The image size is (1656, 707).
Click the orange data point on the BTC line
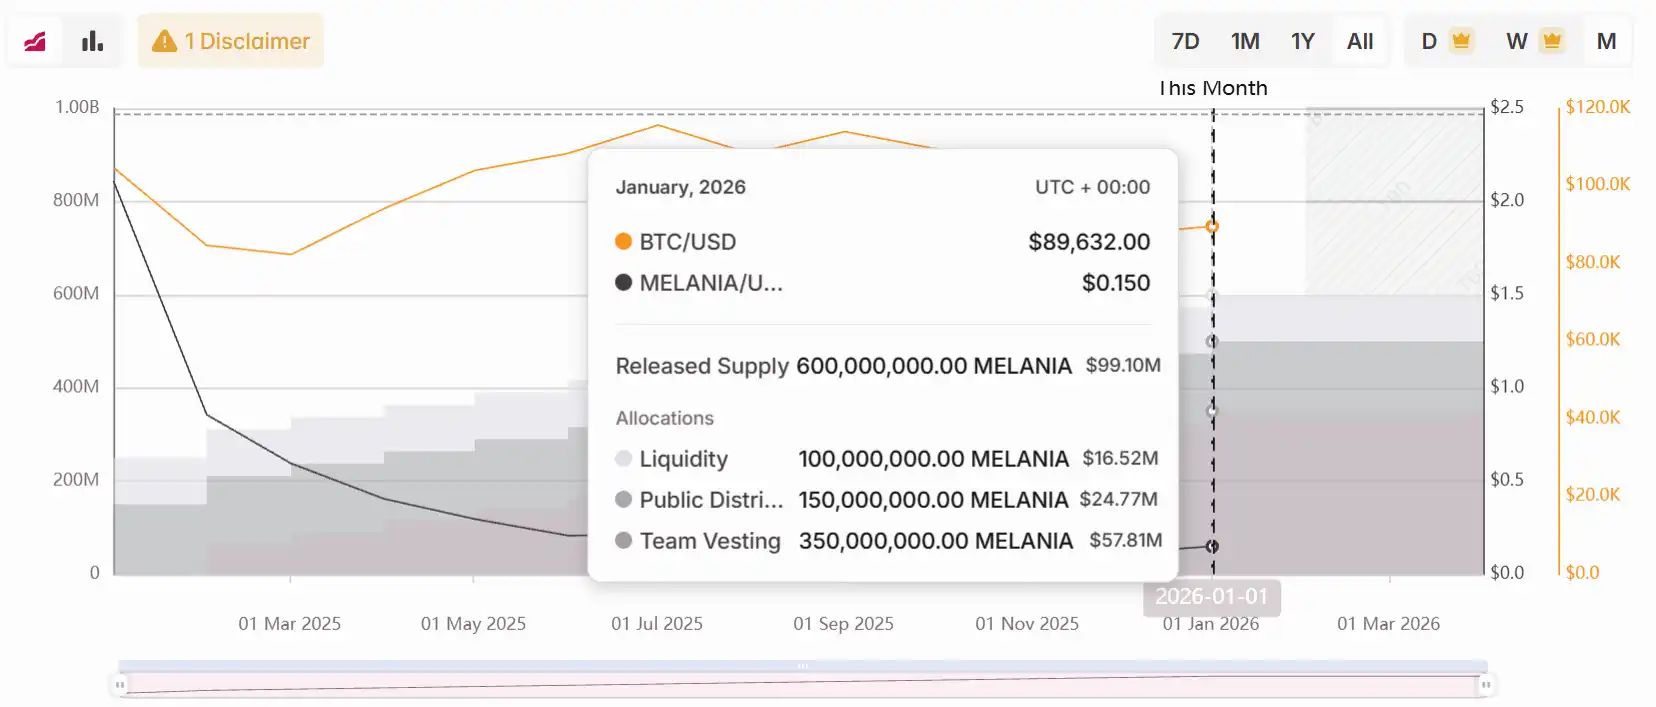[1212, 226]
